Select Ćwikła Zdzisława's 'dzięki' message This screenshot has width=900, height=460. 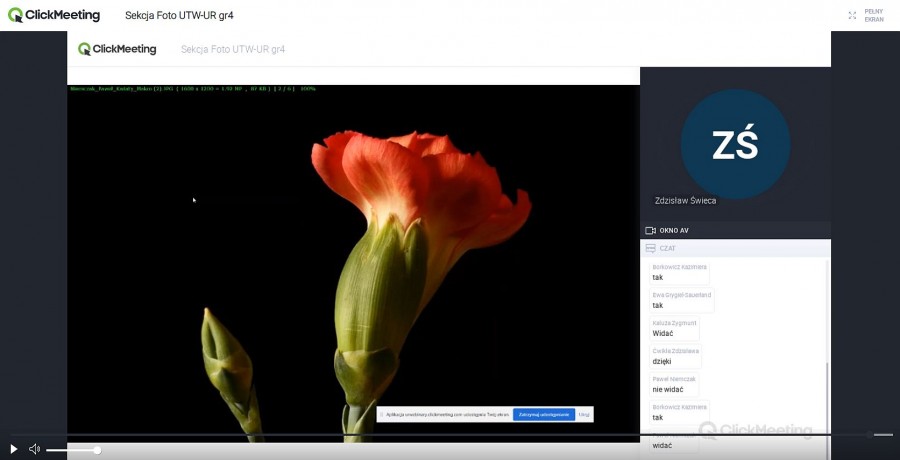662,361
